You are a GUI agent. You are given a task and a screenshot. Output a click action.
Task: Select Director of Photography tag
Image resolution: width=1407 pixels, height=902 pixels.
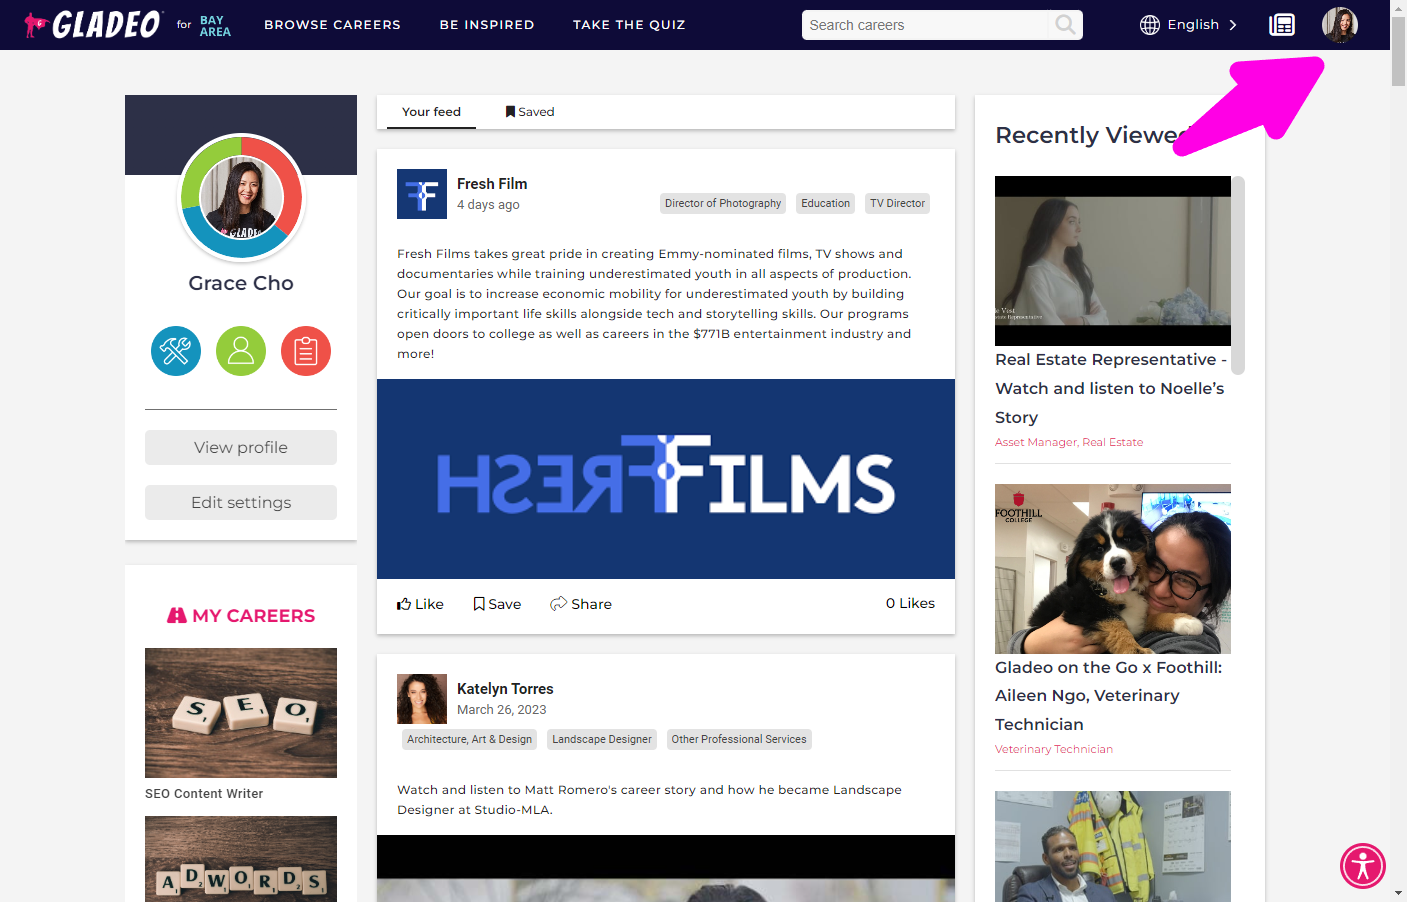coord(723,203)
